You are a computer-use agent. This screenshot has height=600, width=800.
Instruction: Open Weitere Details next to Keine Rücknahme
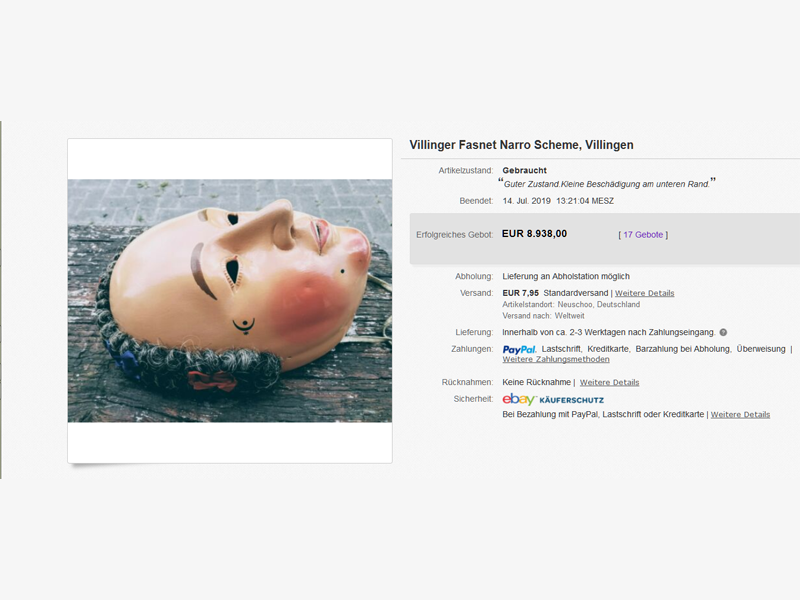609,382
